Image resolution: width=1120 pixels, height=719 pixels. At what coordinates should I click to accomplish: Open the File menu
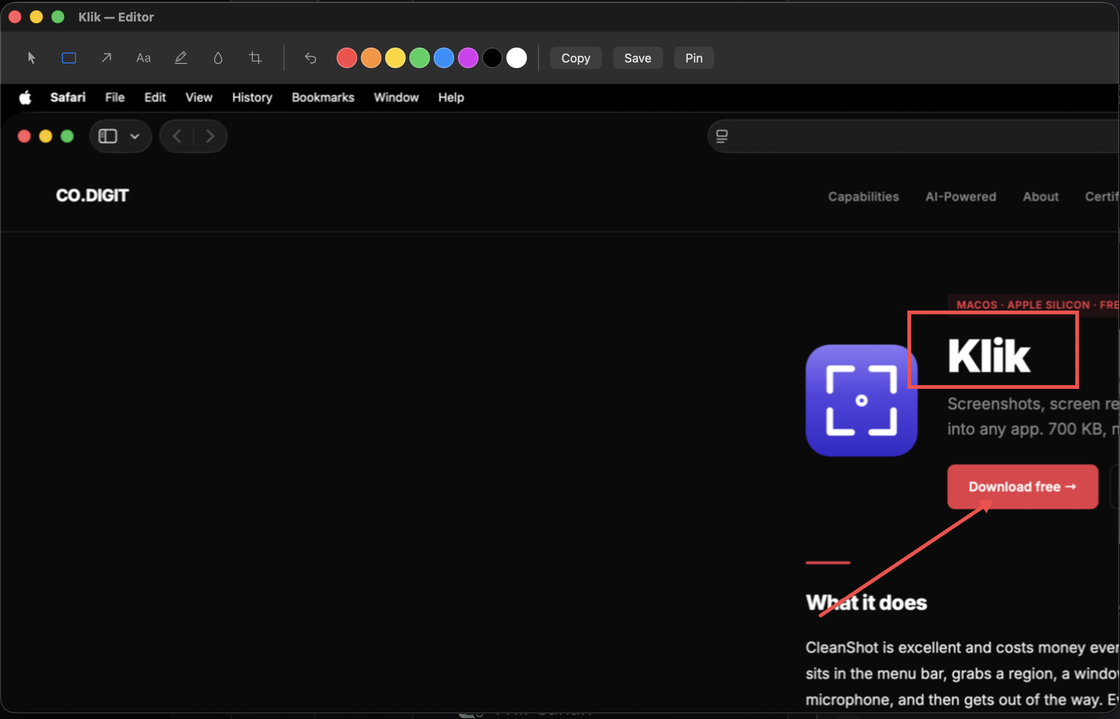click(x=115, y=98)
